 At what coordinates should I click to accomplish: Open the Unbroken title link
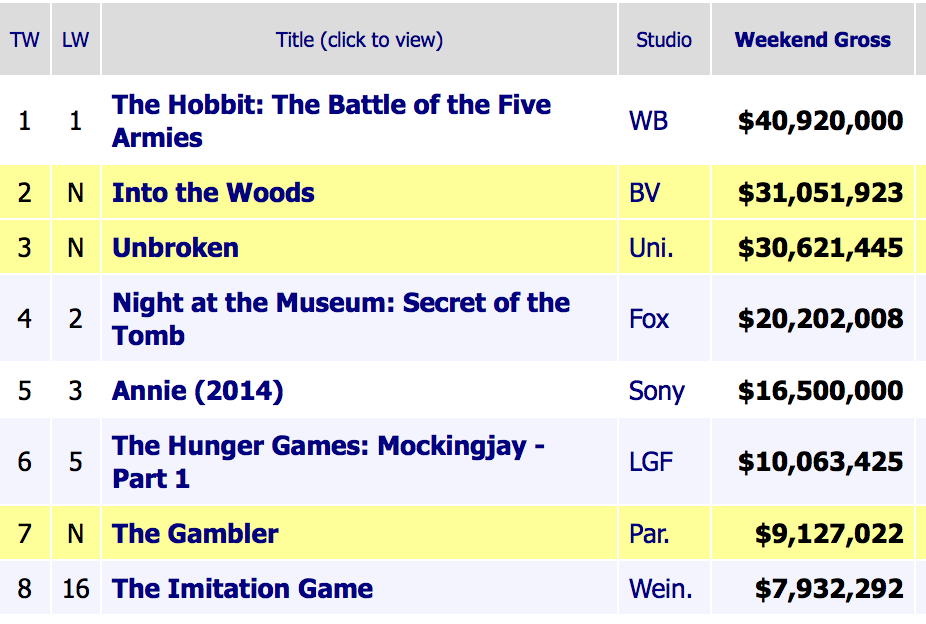[x=175, y=248]
